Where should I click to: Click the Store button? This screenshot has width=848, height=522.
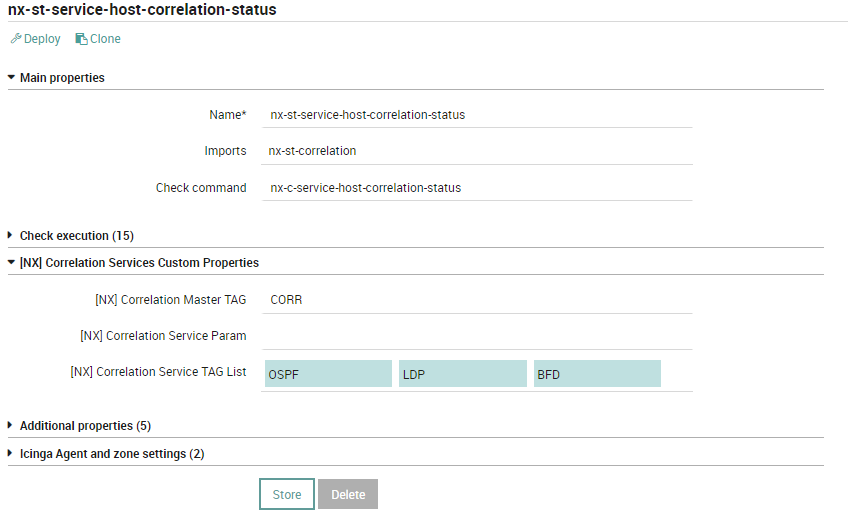(x=287, y=494)
